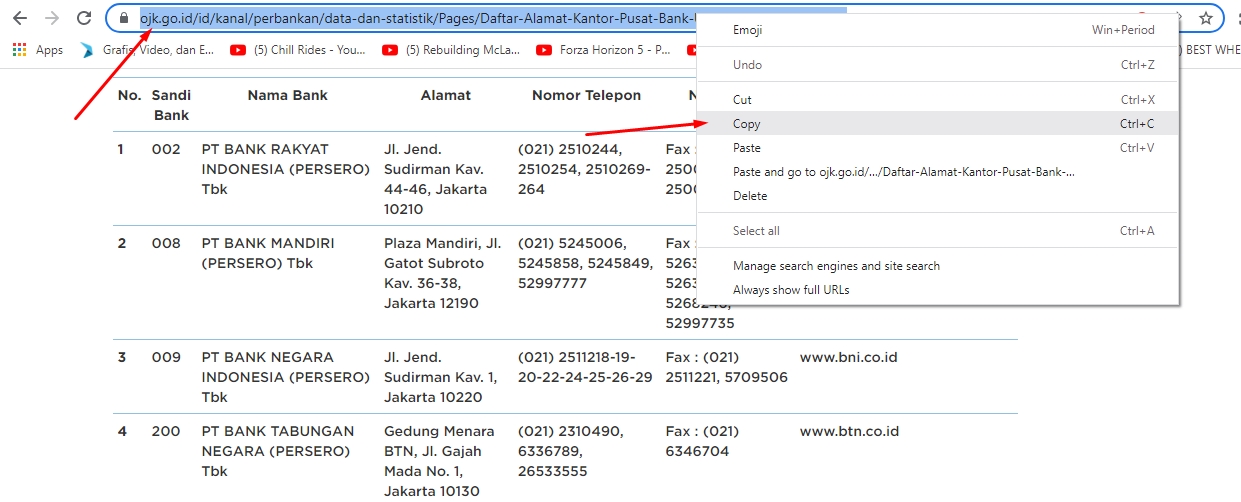Click phone number '(021) 2510244' cell
Viewport: 1241px width, 502px height.
point(584,169)
